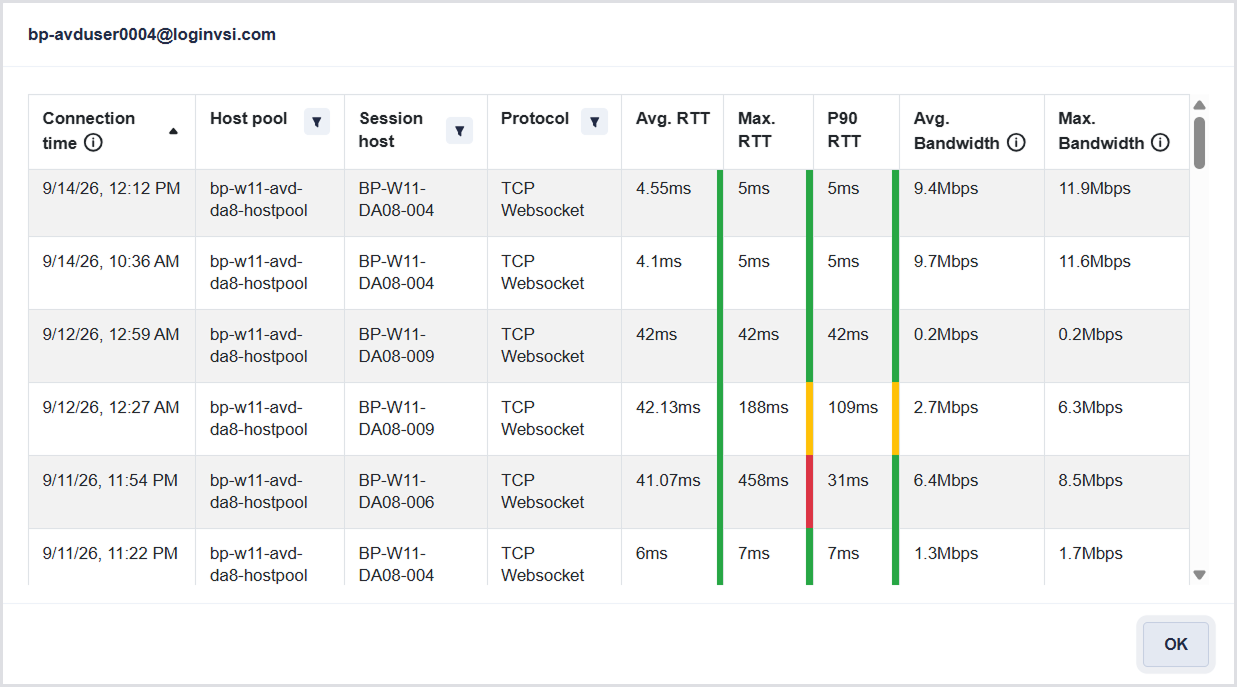The width and height of the screenshot is (1237, 687).
Task: Pick the 9/11/26, 11:22 PM connection time
Action: 110,554
